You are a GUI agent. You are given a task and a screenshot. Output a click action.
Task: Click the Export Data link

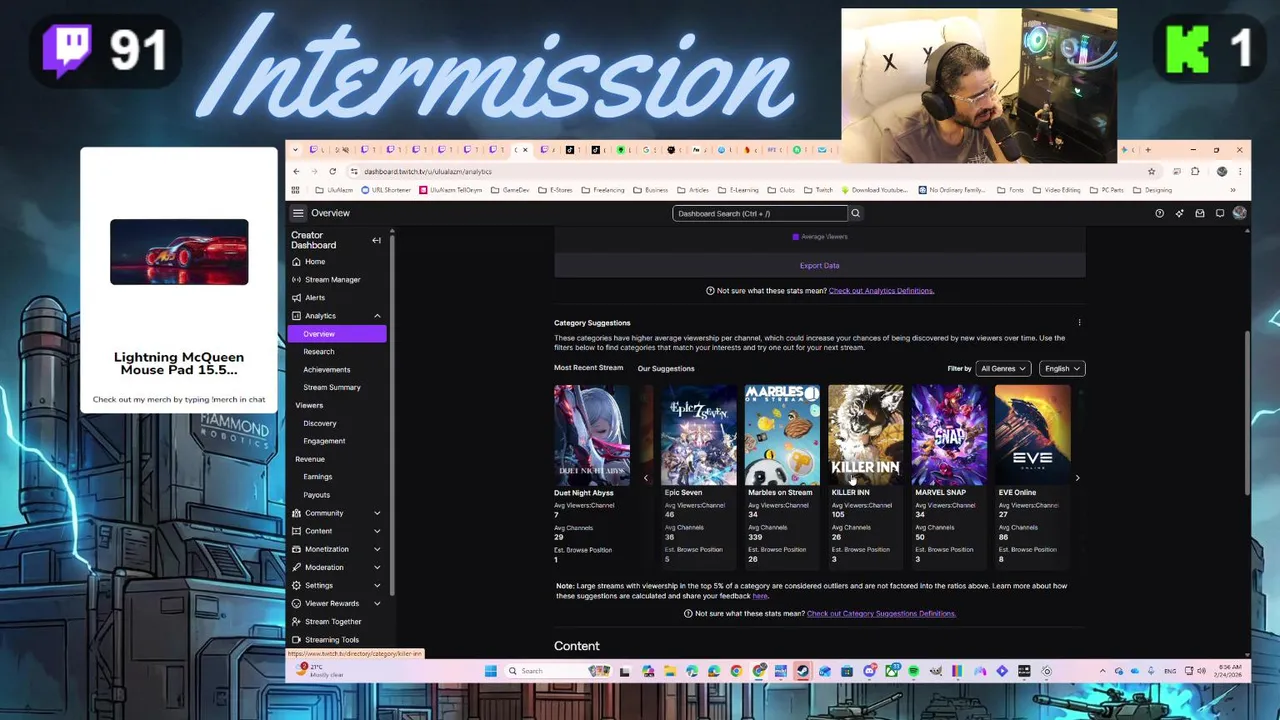819,266
